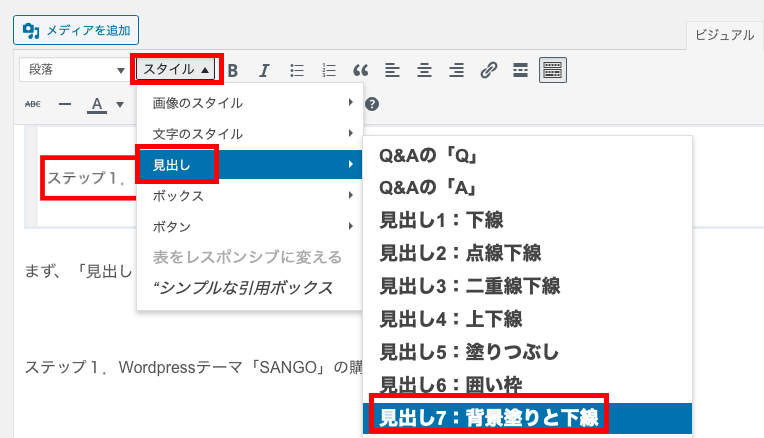The width and height of the screenshot is (764, 438).
Task: Click the メディアを追加 button
Action: point(76,30)
